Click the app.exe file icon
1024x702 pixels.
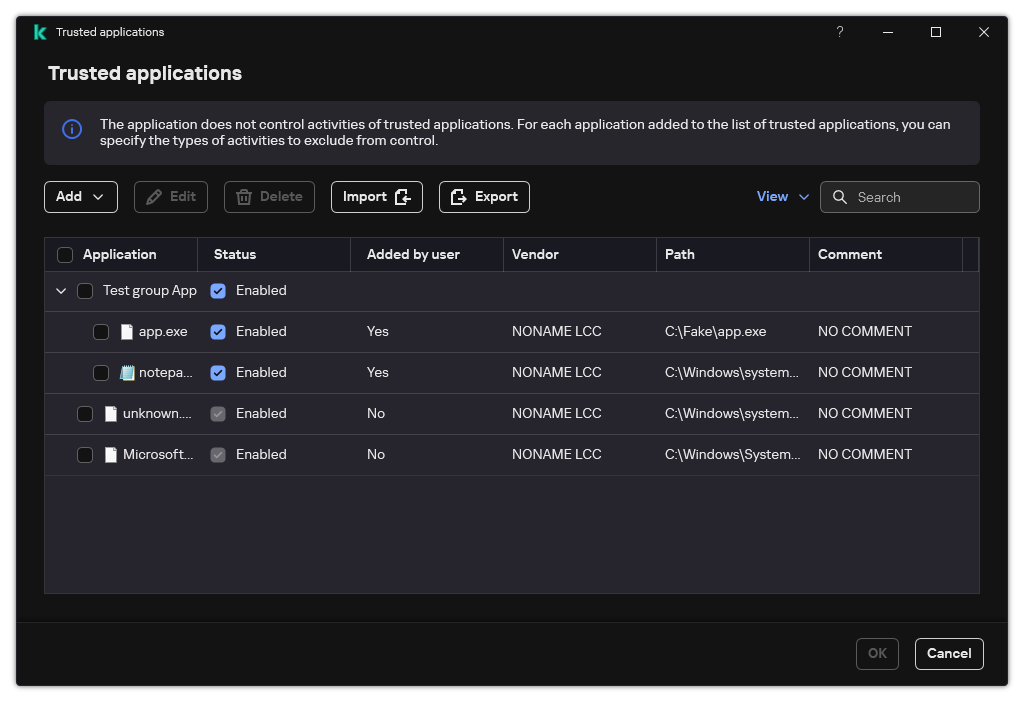pyautogui.click(x=127, y=332)
